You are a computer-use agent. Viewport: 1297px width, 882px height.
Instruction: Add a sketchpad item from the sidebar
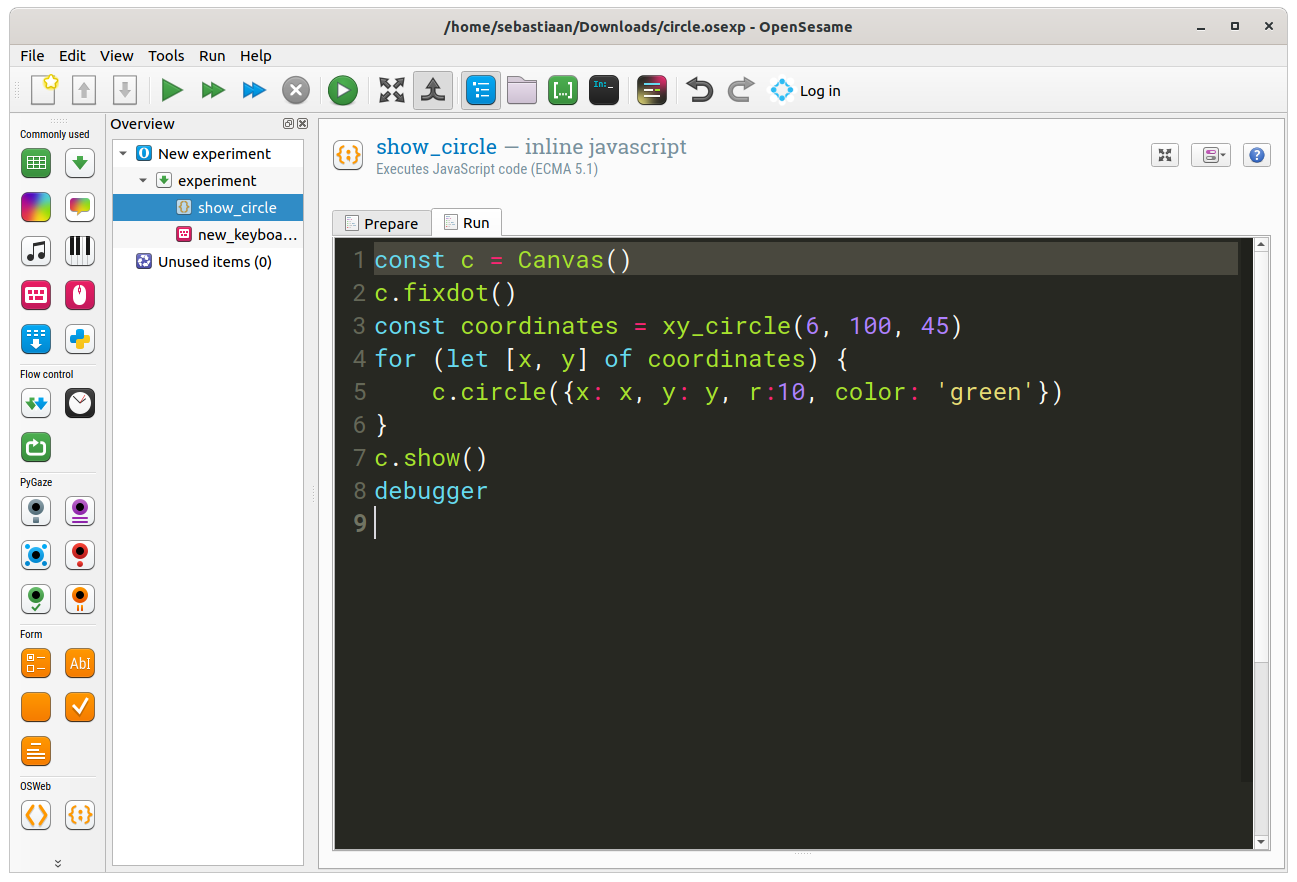pyautogui.click(x=35, y=207)
